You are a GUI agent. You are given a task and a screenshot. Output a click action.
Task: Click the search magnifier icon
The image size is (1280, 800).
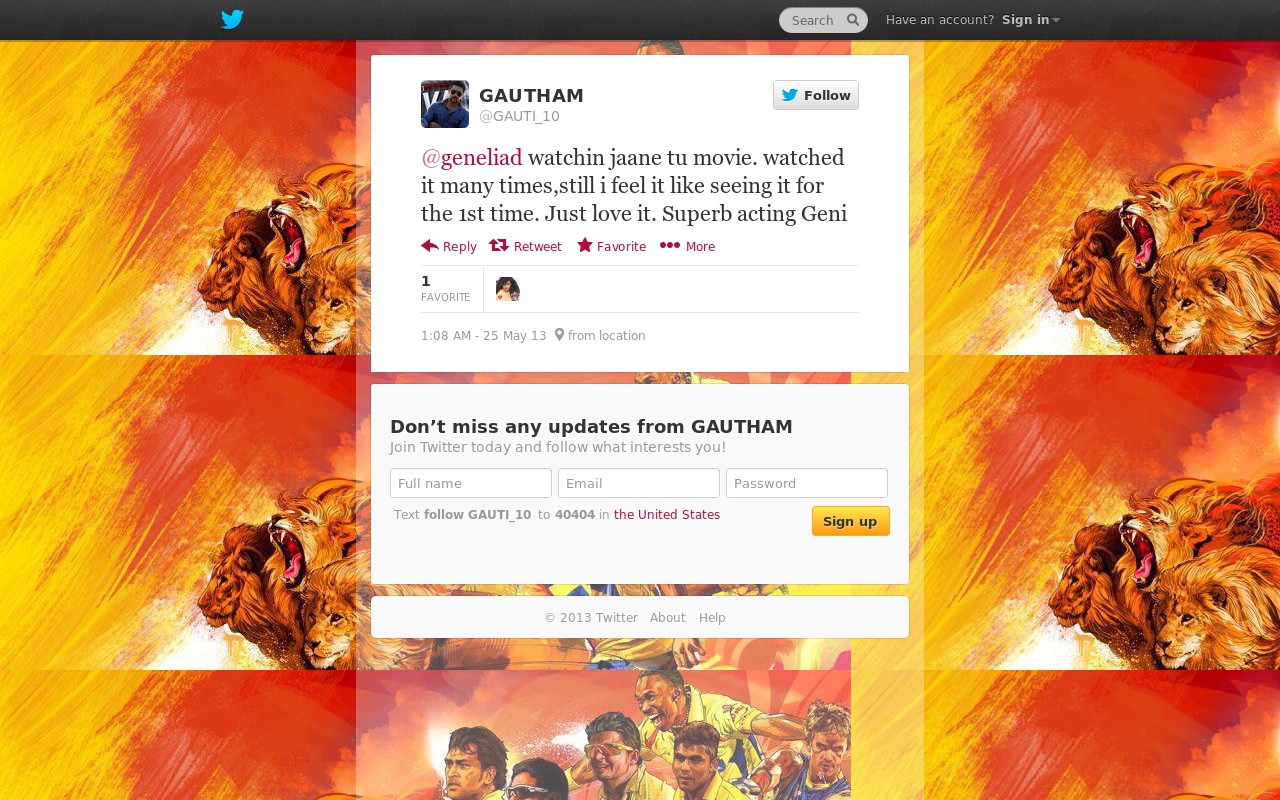point(853,20)
